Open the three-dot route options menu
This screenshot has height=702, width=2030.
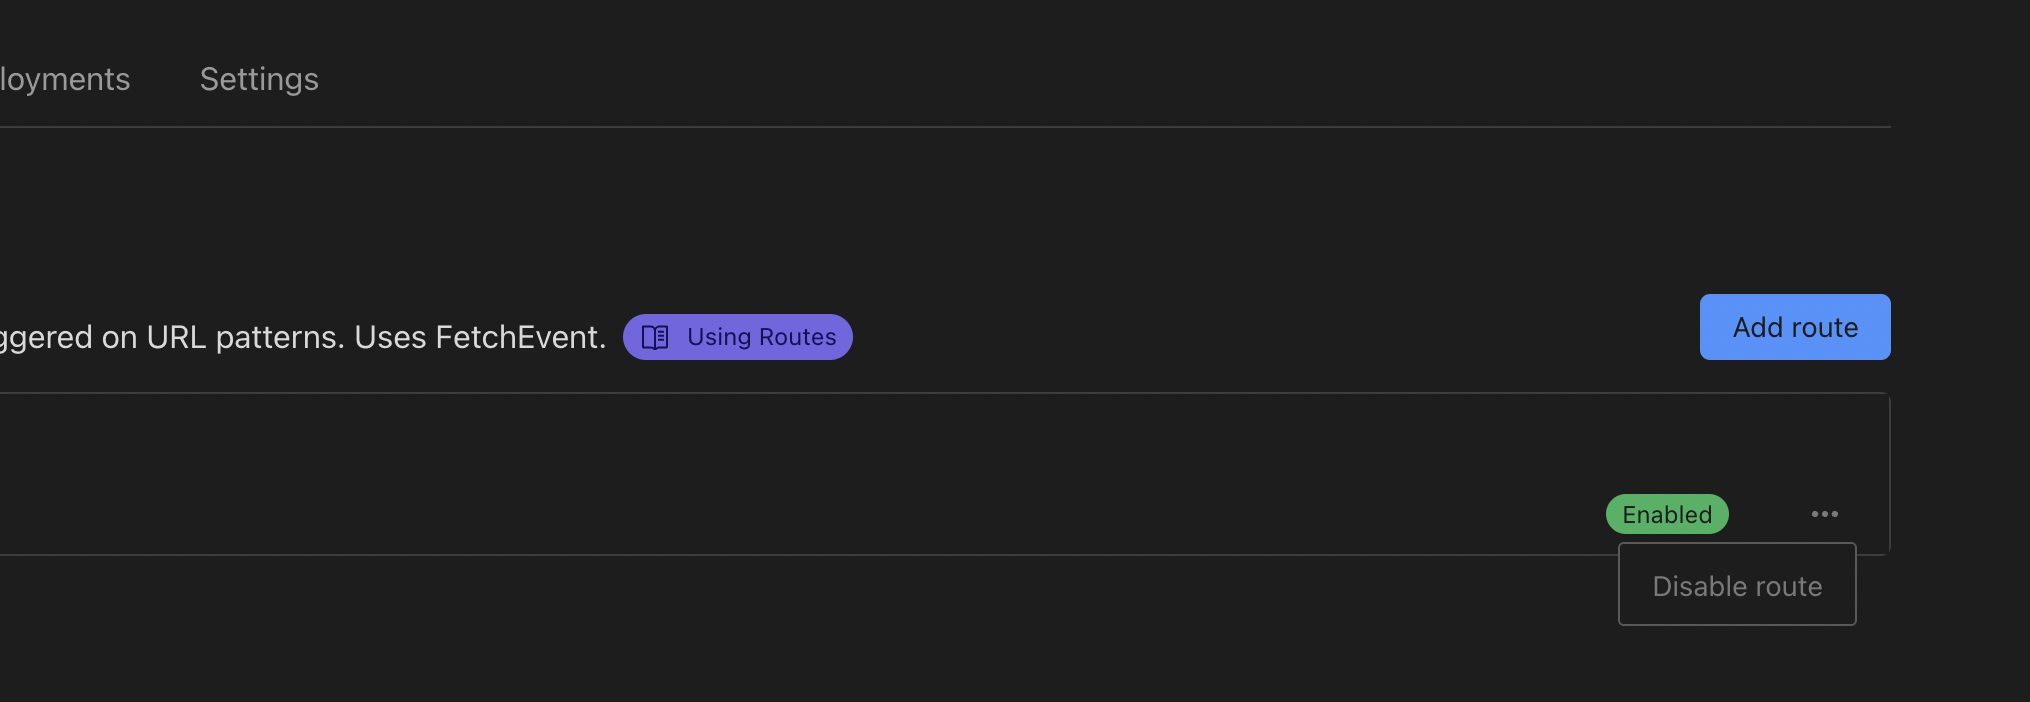pyautogui.click(x=1824, y=514)
